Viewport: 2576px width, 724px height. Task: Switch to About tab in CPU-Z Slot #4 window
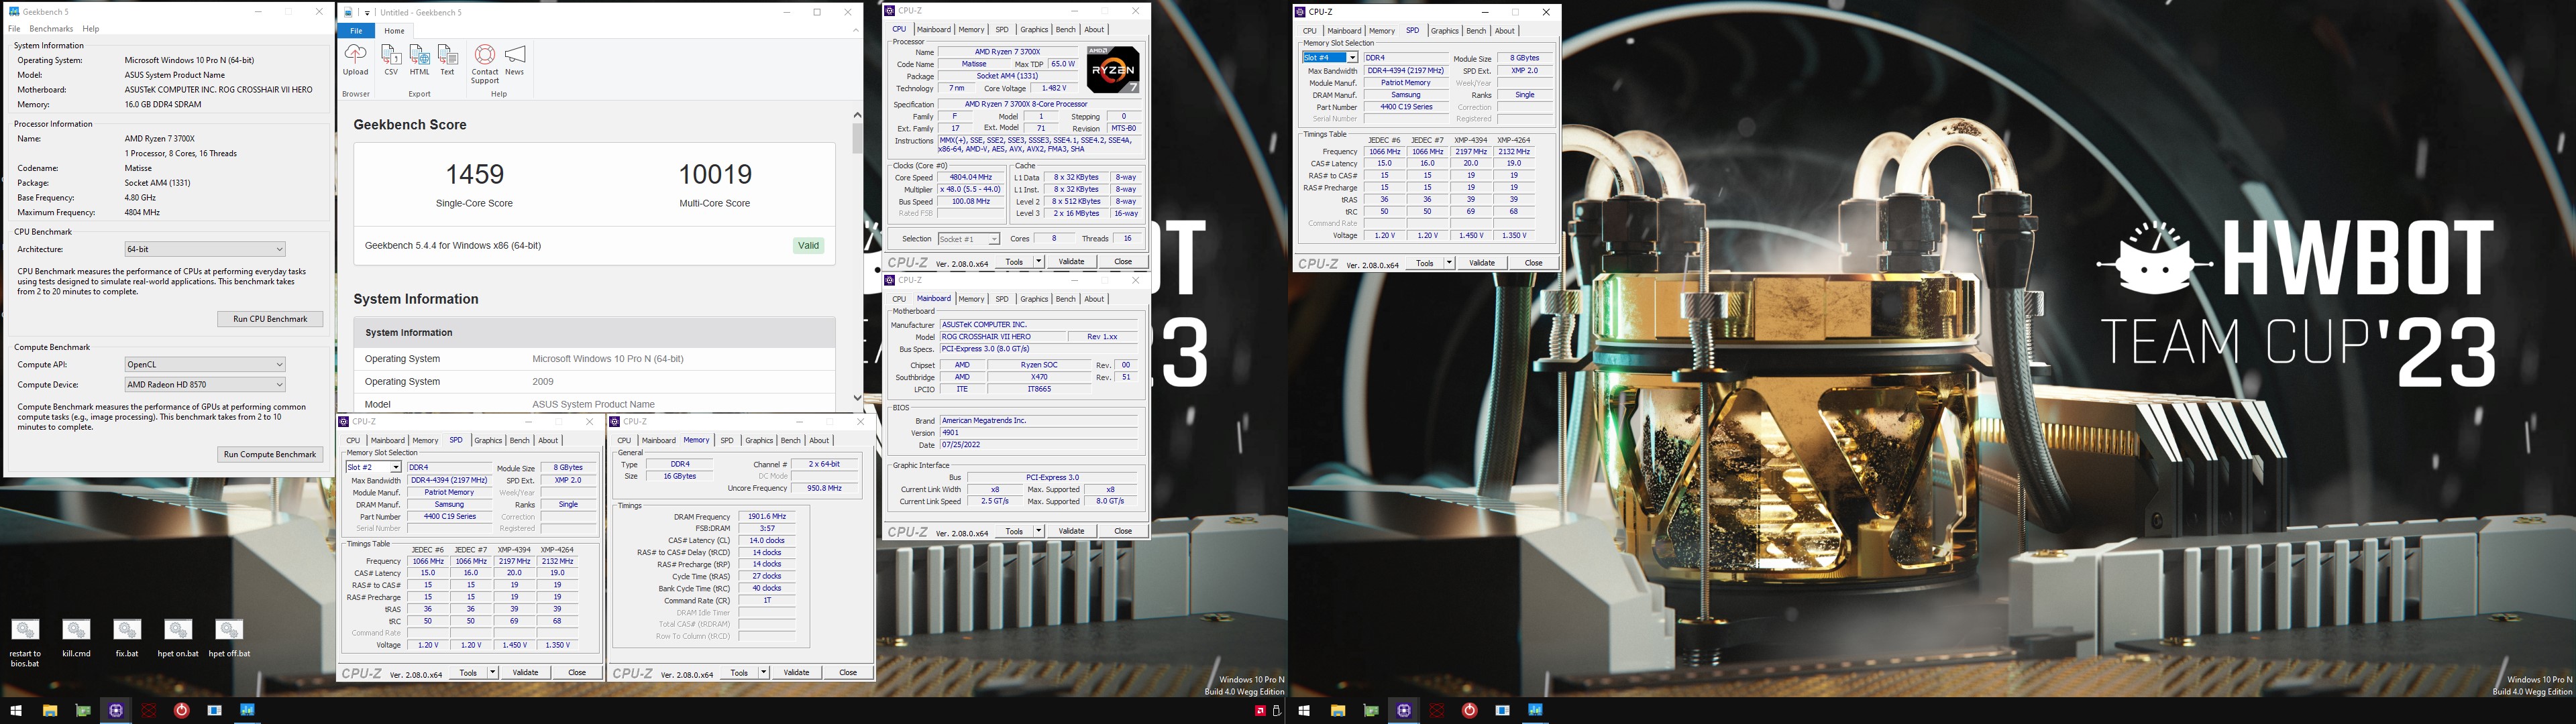tap(1505, 31)
